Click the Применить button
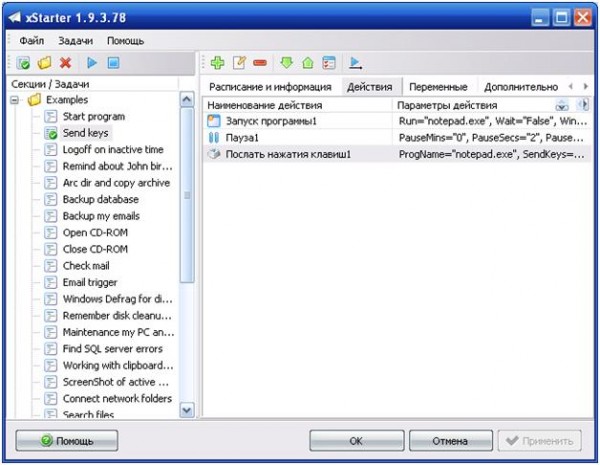Image resolution: width=600 pixels, height=465 pixels. (540, 441)
